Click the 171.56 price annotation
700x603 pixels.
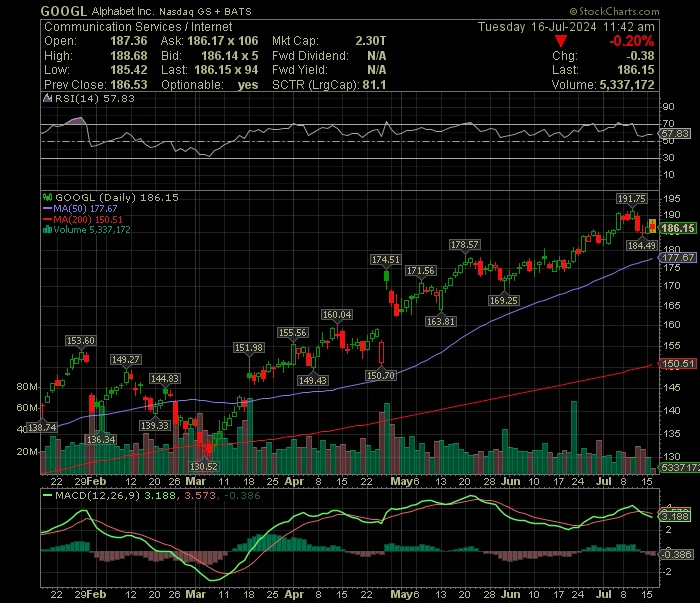pyautogui.click(x=421, y=270)
